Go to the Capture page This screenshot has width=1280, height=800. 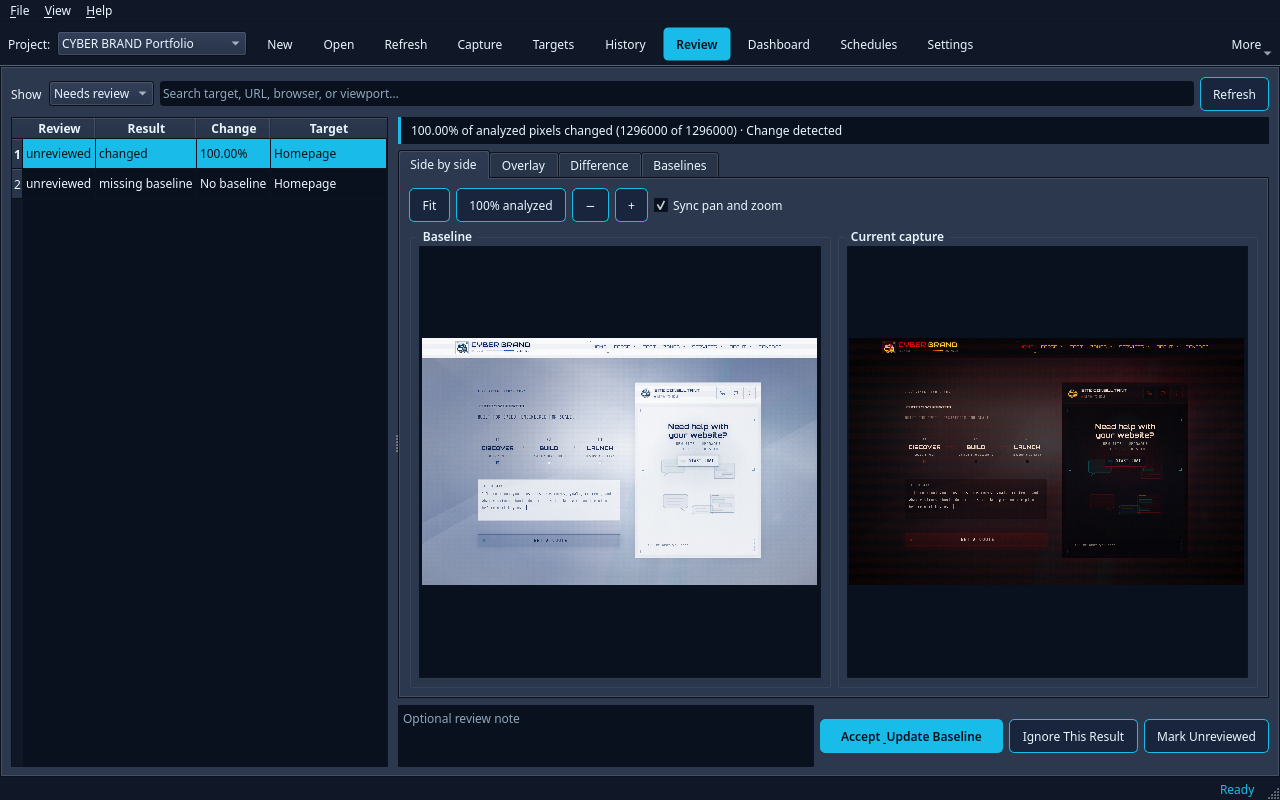pos(480,44)
